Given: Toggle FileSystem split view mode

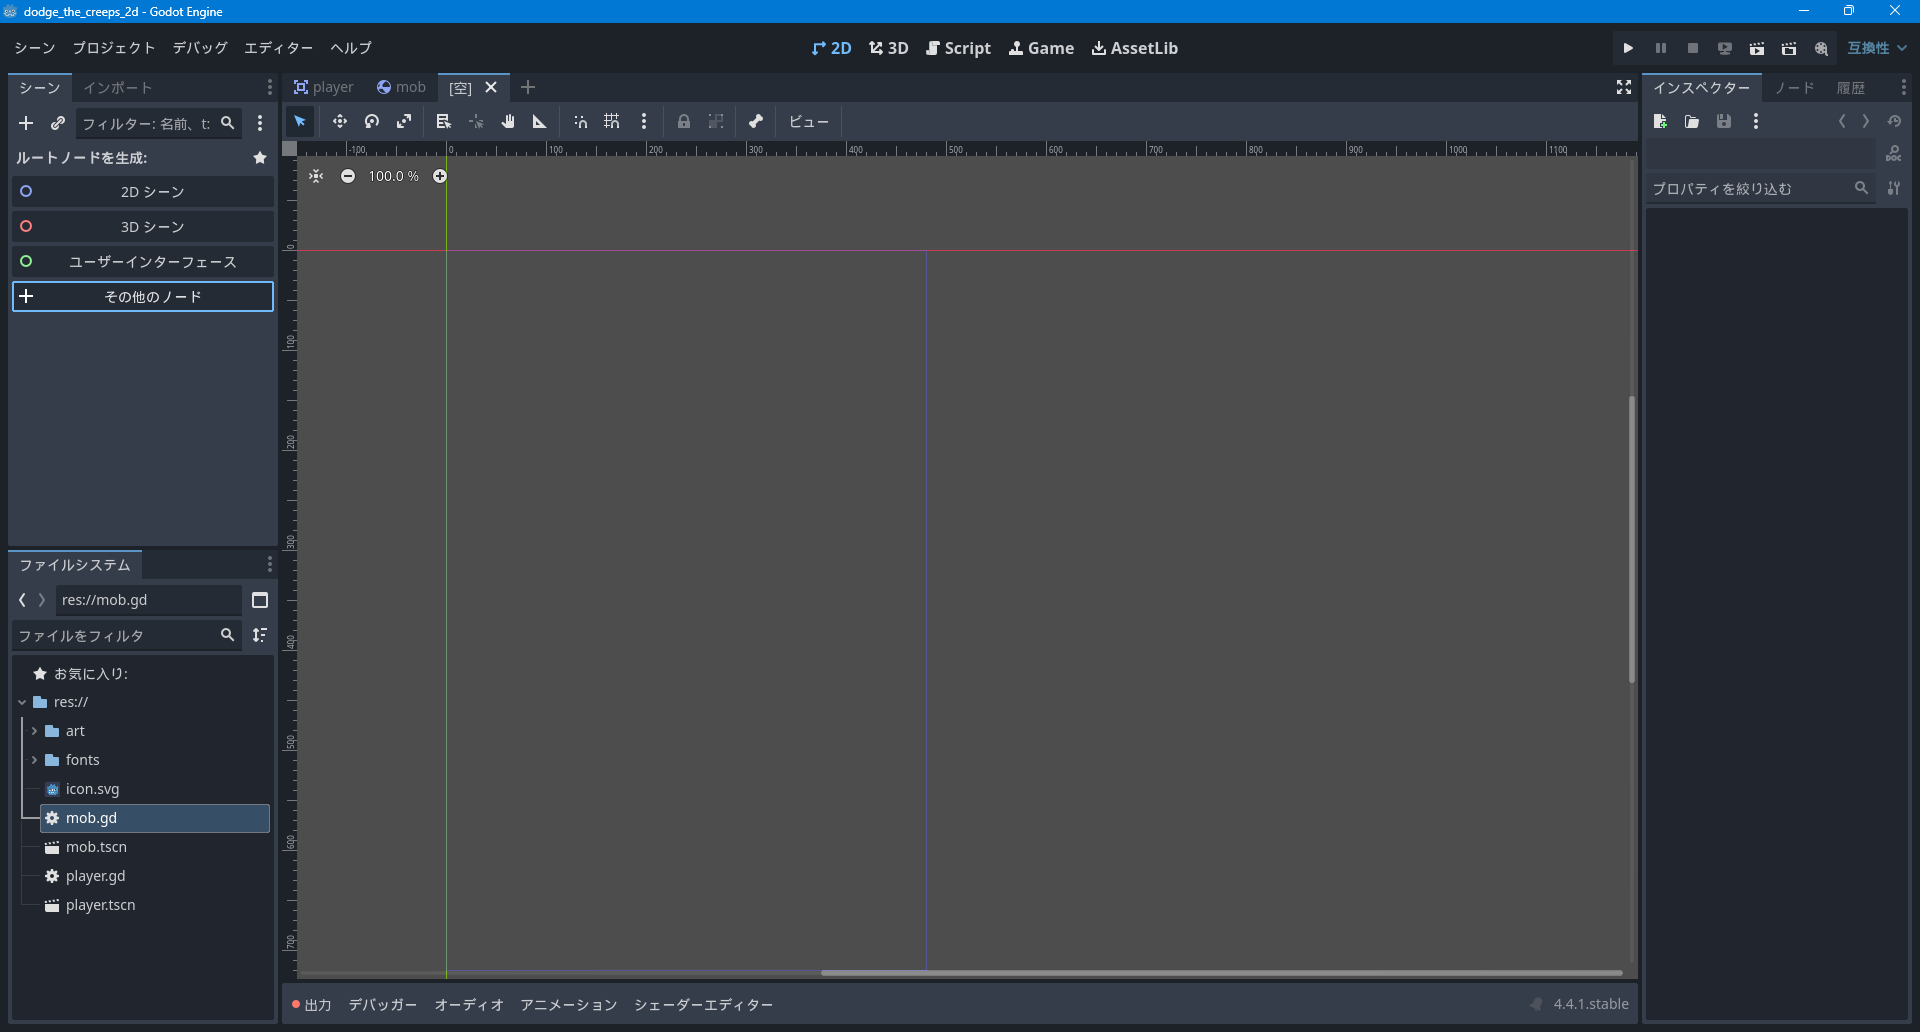Looking at the screenshot, I should (x=260, y=600).
